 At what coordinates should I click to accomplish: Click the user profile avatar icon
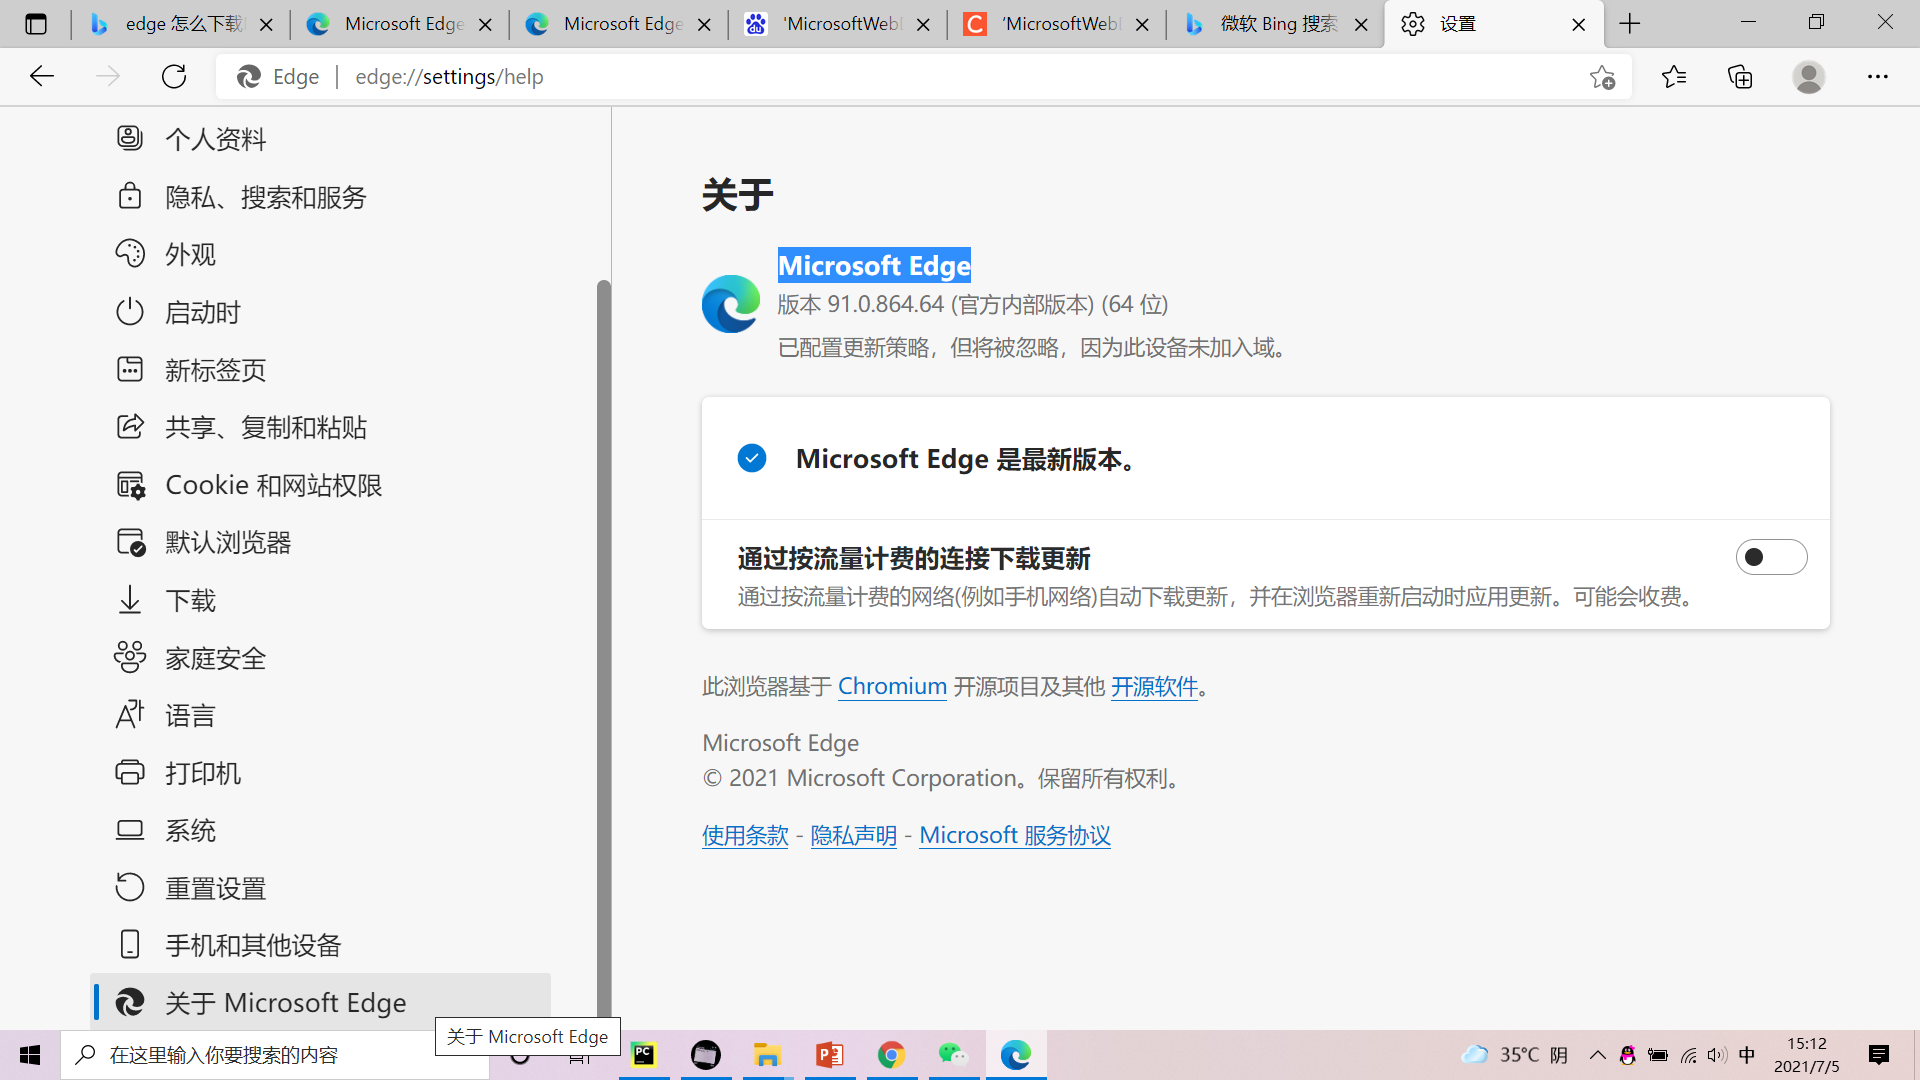coord(1808,77)
